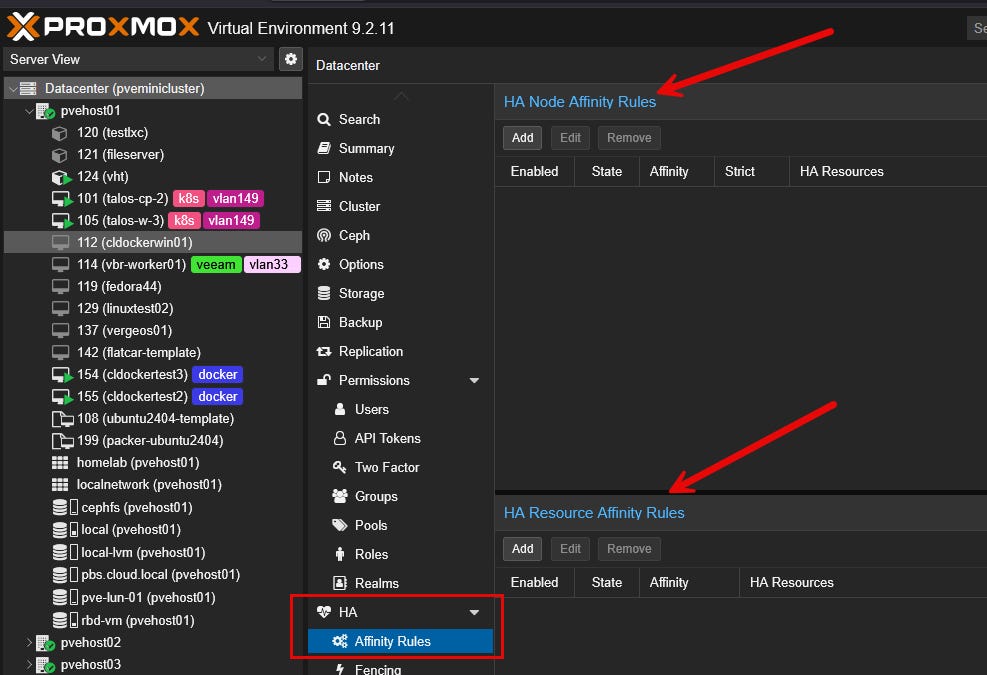Click the HA heartbeat icon

click(x=324, y=611)
